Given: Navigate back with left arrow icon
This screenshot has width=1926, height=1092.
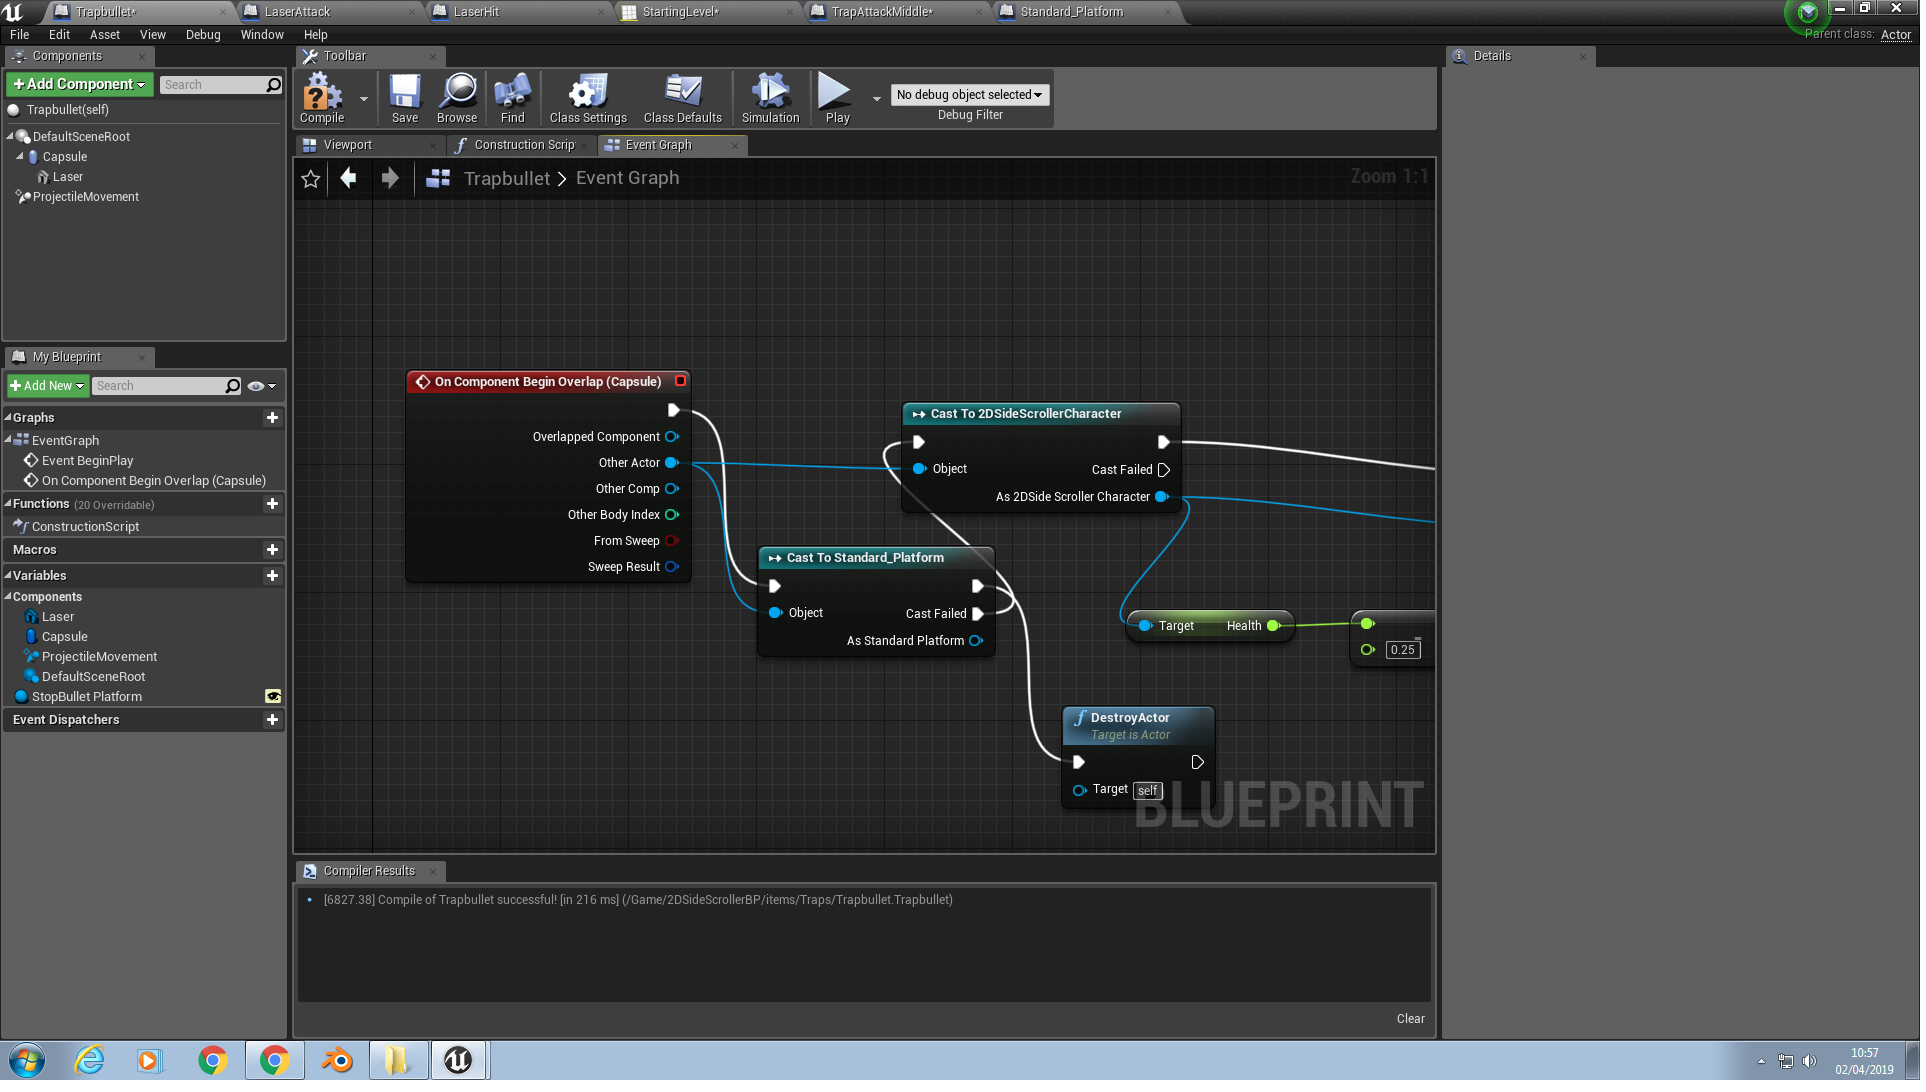Looking at the screenshot, I should click(349, 179).
